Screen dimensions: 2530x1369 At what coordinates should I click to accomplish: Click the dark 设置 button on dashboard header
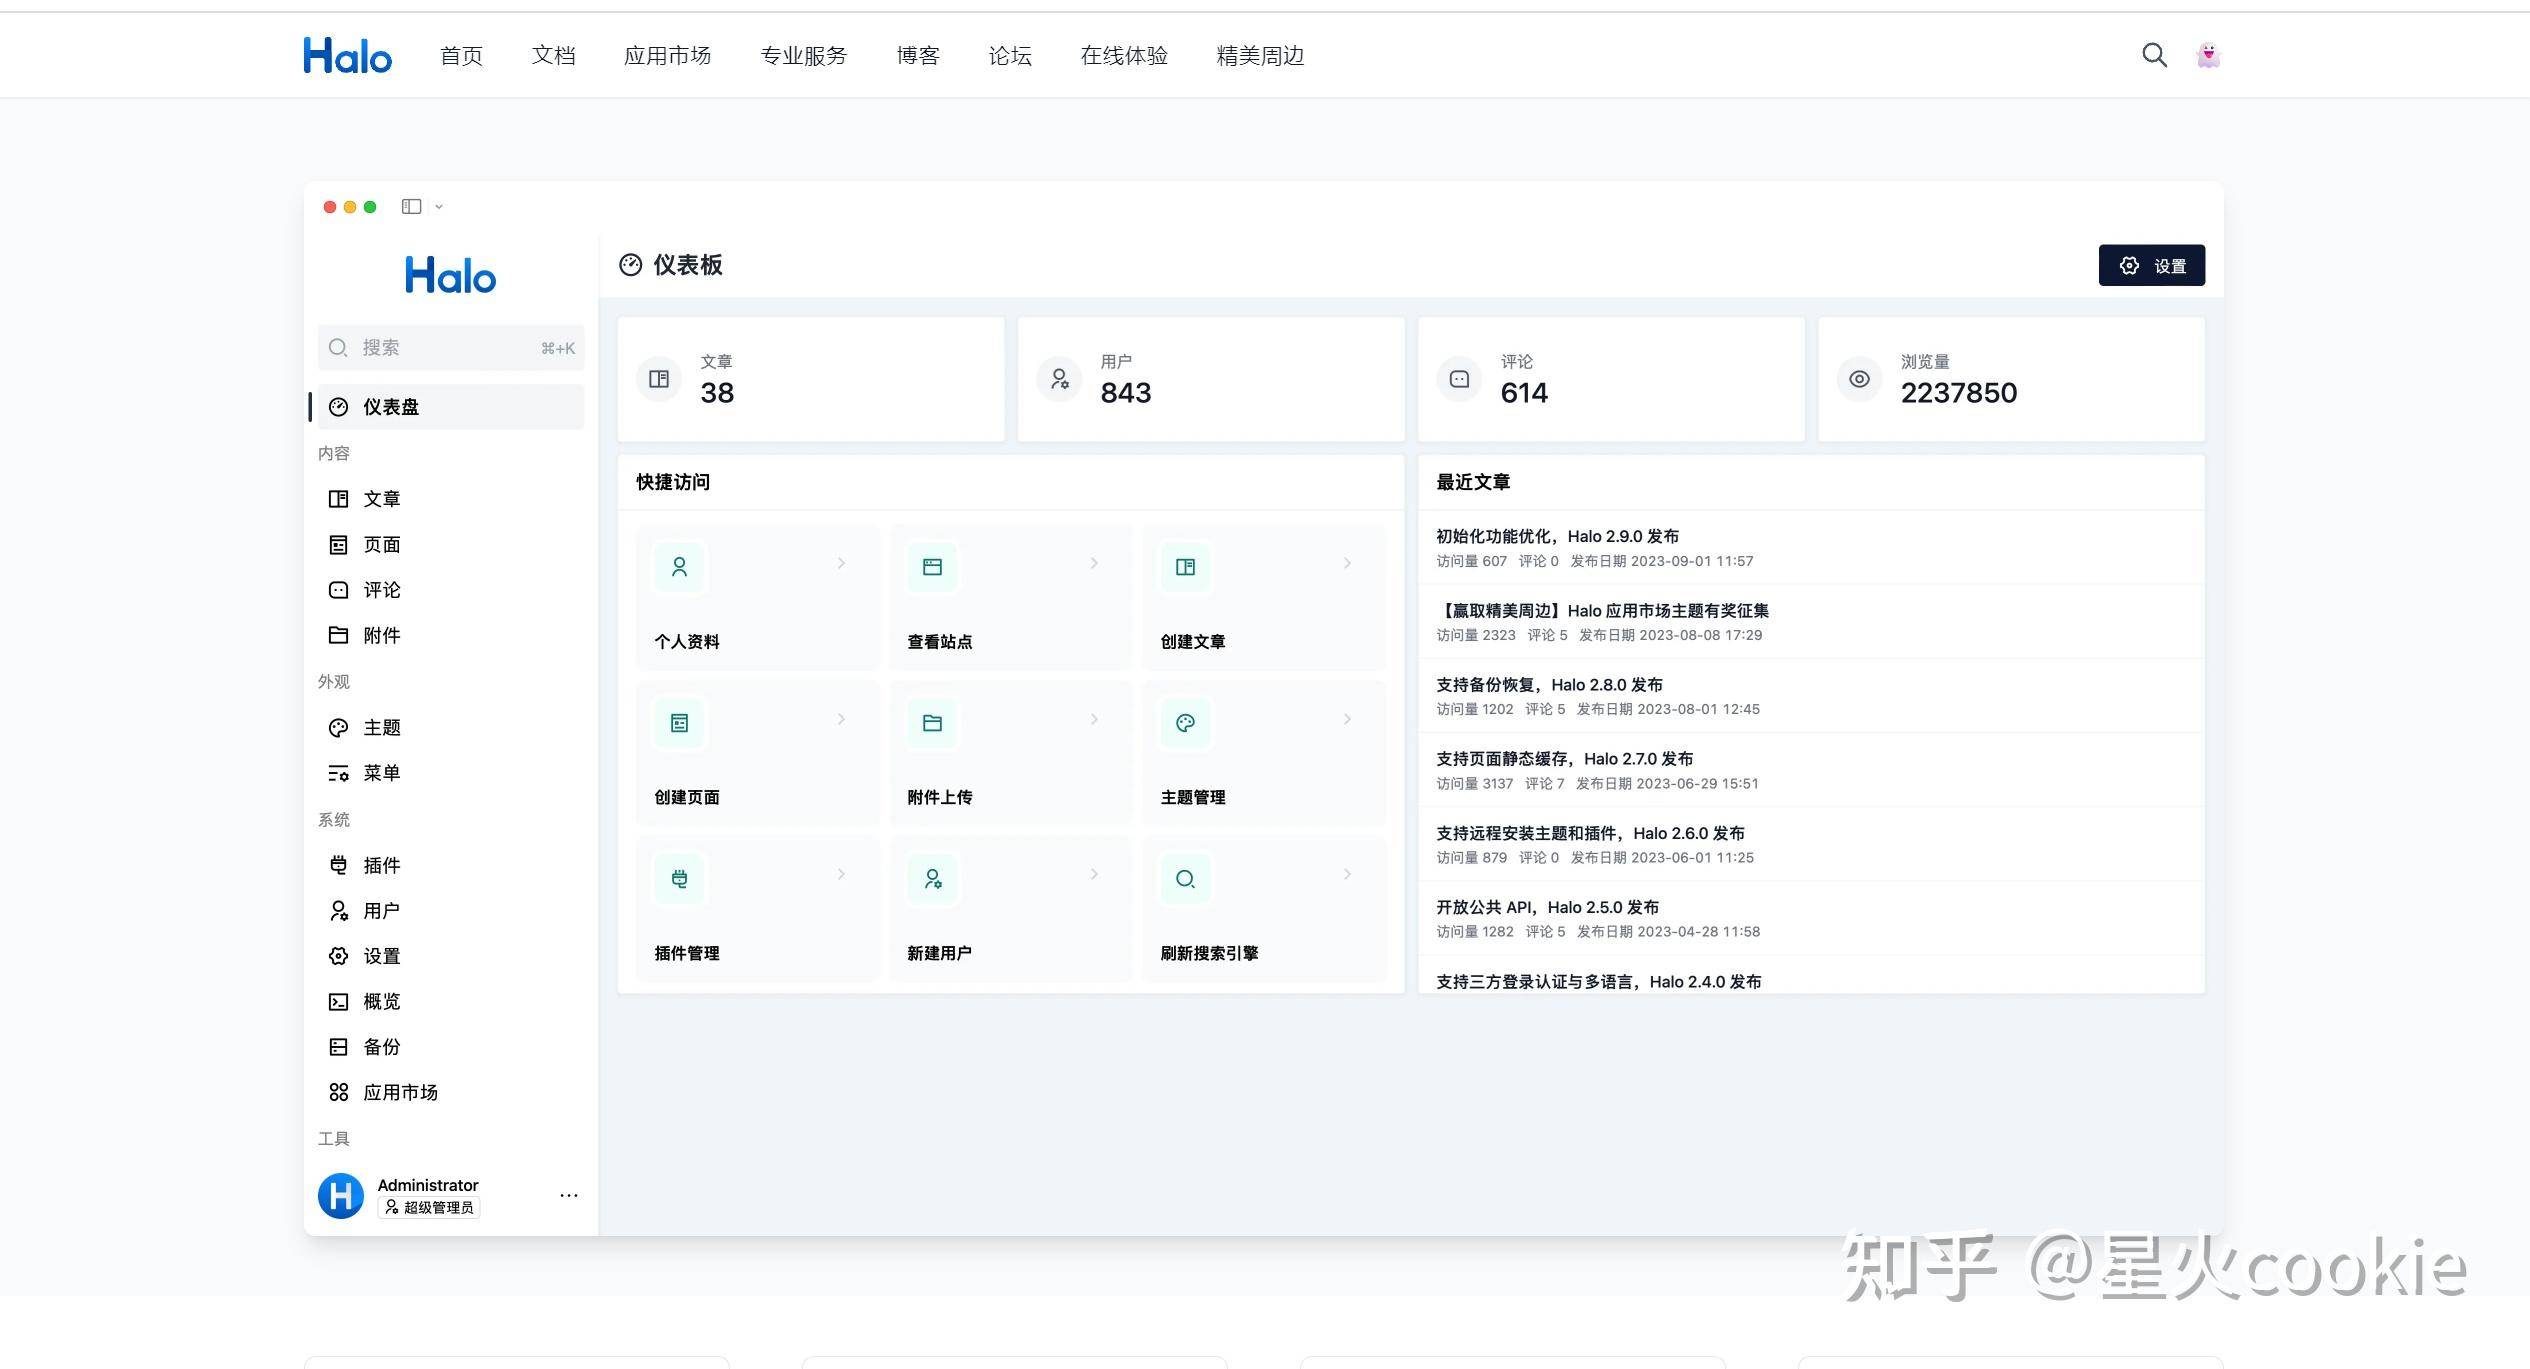click(x=2151, y=265)
